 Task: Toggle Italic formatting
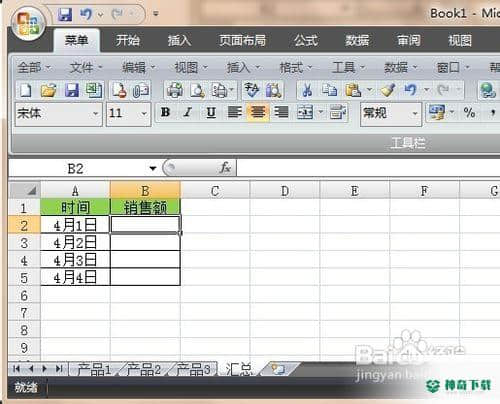[188, 113]
